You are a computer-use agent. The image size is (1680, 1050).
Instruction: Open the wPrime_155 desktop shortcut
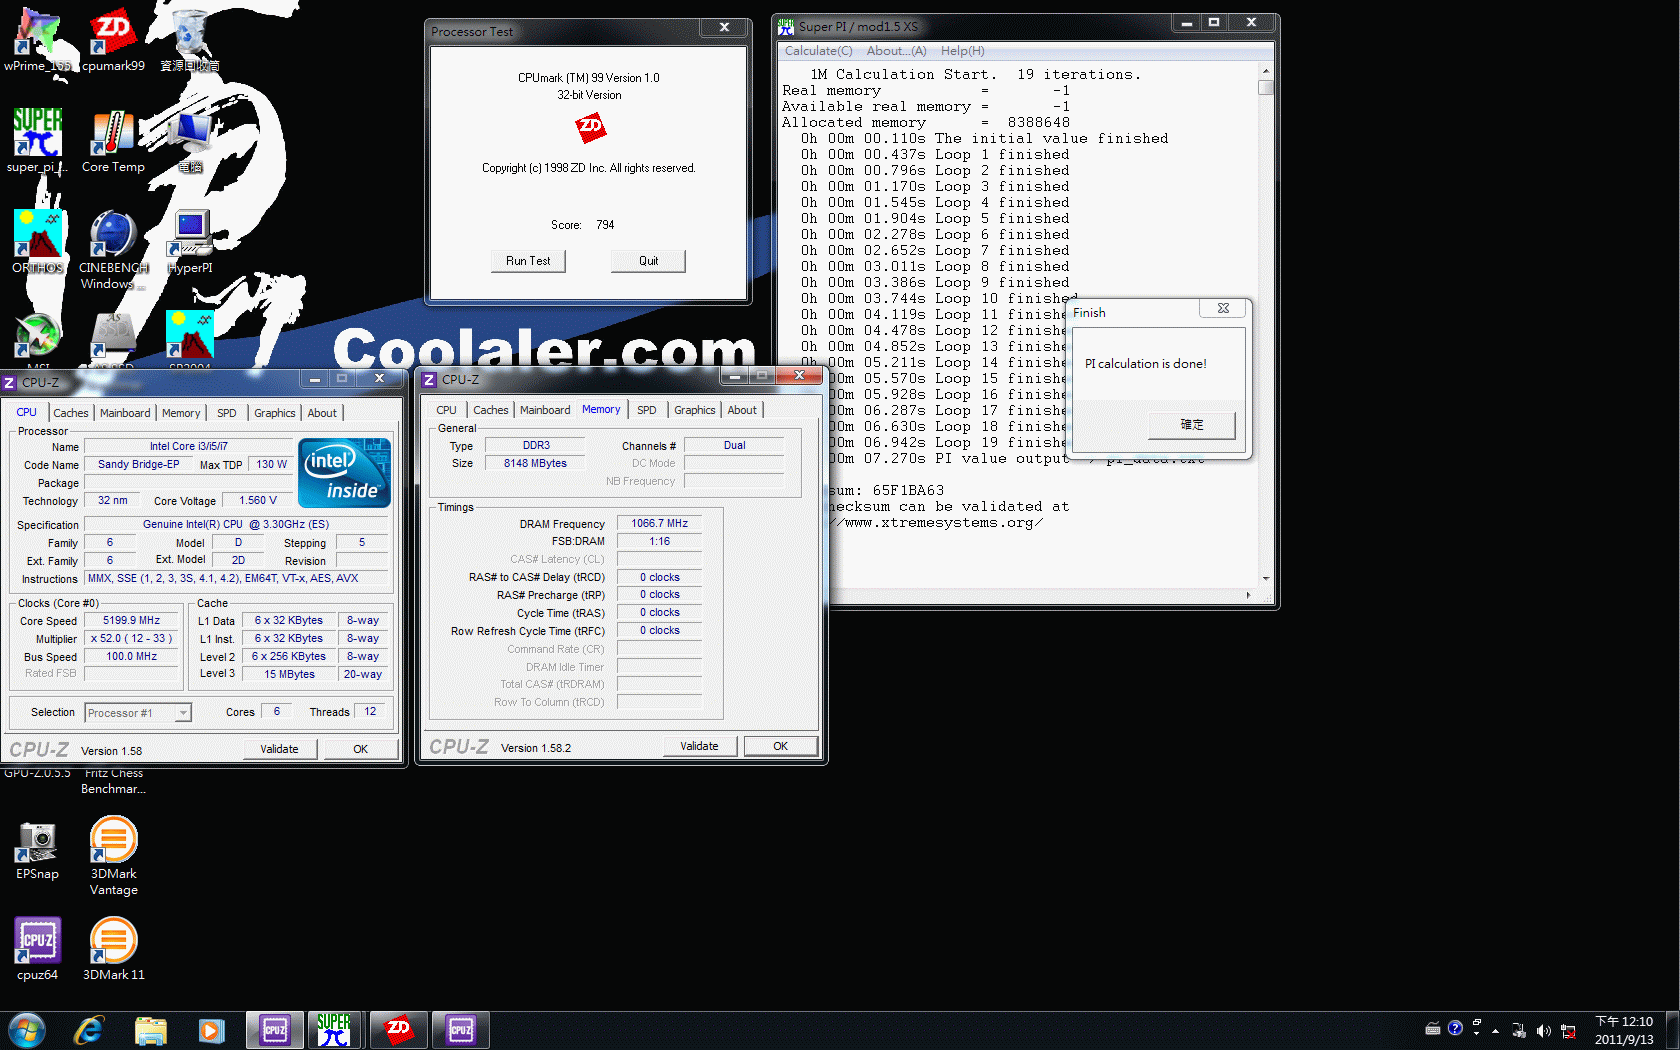(37, 40)
